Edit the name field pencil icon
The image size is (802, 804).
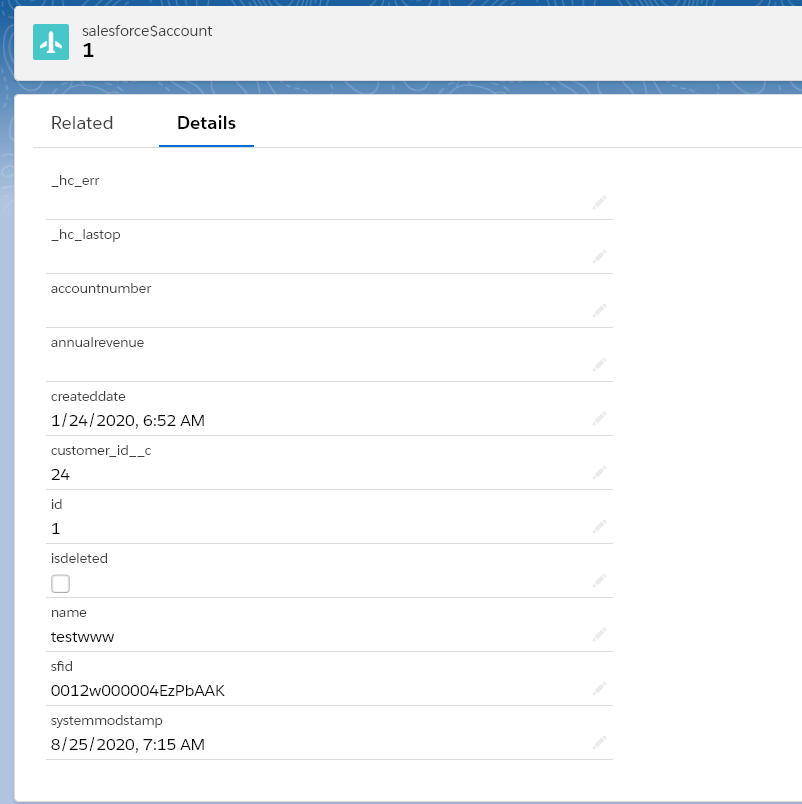click(x=599, y=634)
